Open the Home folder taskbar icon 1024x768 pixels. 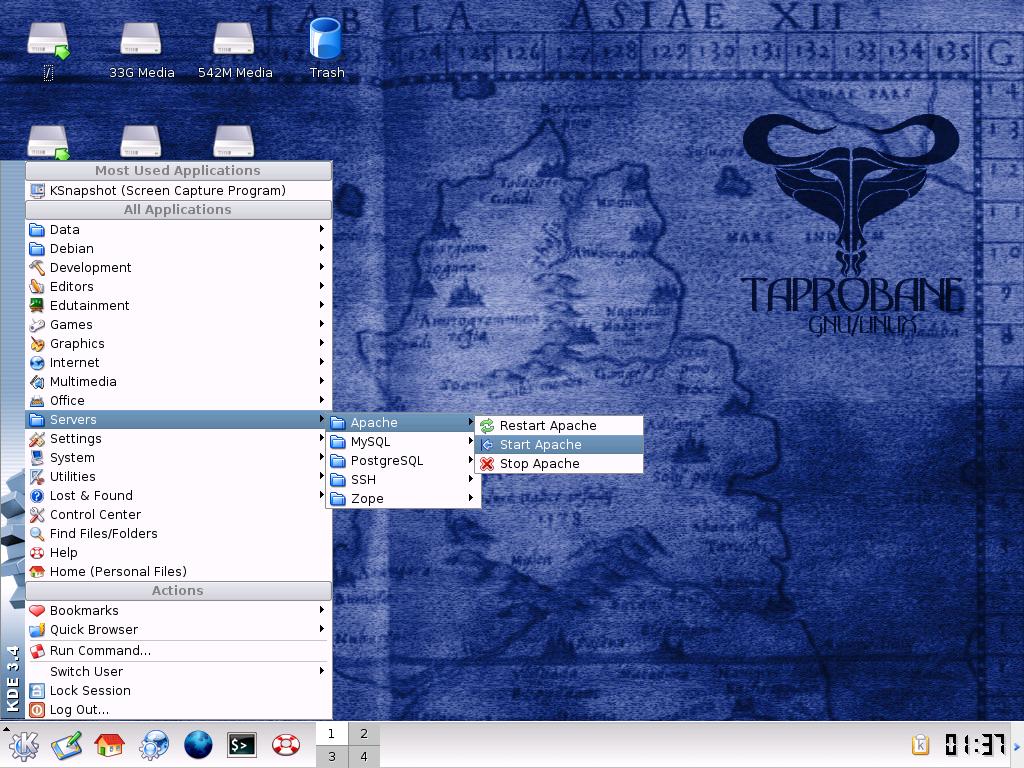pyautogui.click(x=110, y=745)
